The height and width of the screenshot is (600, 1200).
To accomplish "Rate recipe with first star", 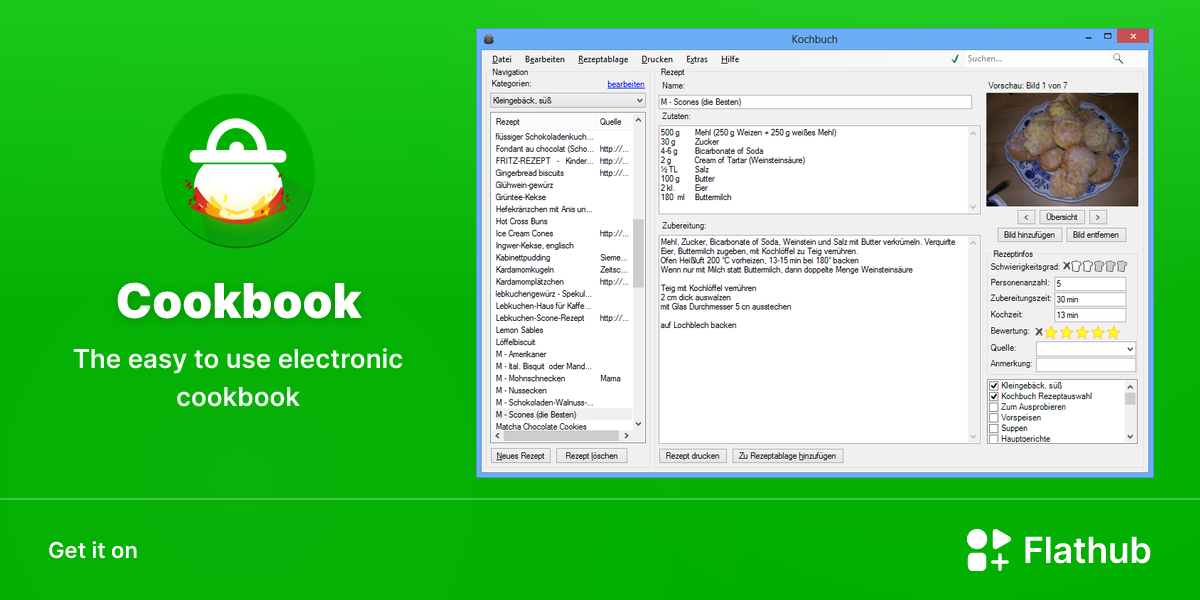I will (x=1052, y=331).
